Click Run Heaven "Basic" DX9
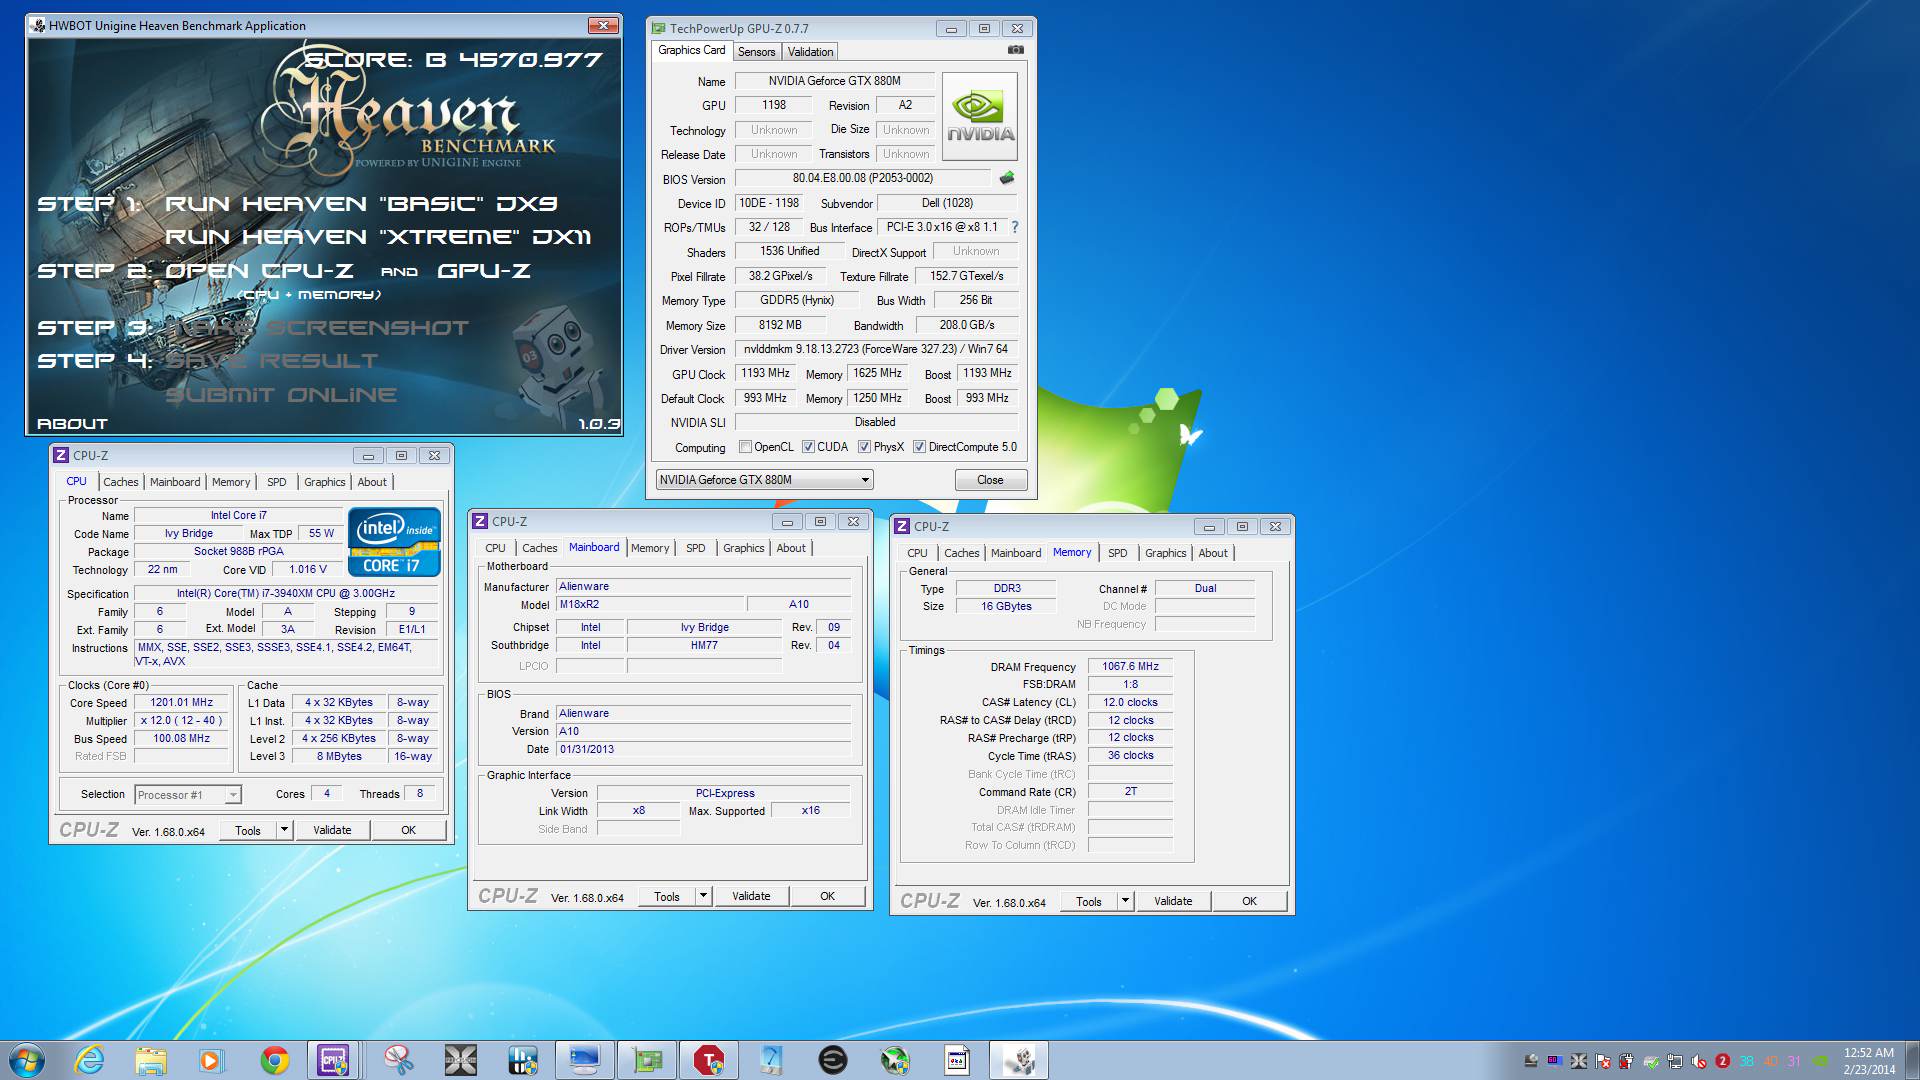The width and height of the screenshot is (1920, 1080). pyautogui.click(x=362, y=204)
